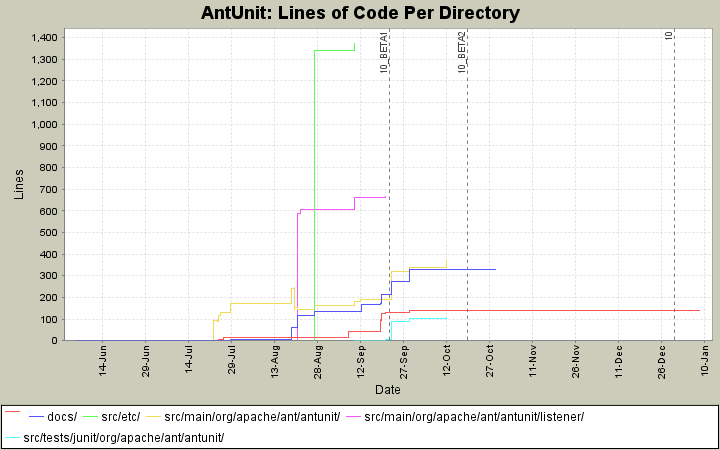Click the 29-Jul date tick label
The width and height of the screenshot is (720, 450).
(x=232, y=360)
